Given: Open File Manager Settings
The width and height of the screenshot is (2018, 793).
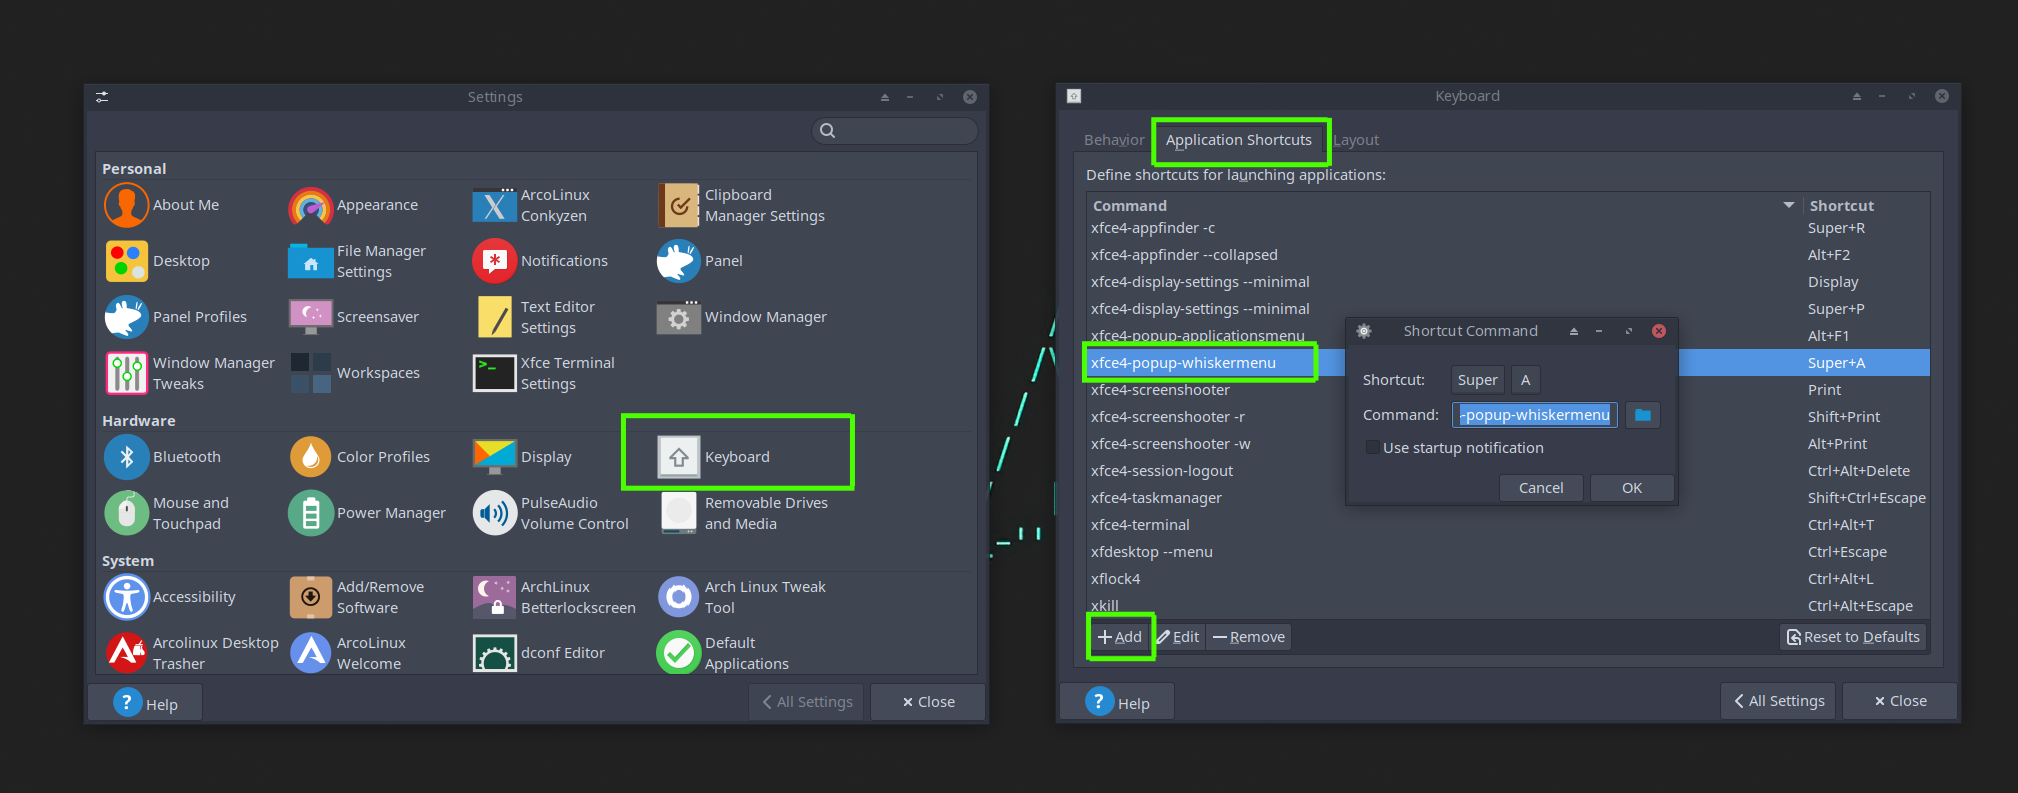Looking at the screenshot, I should [358, 261].
